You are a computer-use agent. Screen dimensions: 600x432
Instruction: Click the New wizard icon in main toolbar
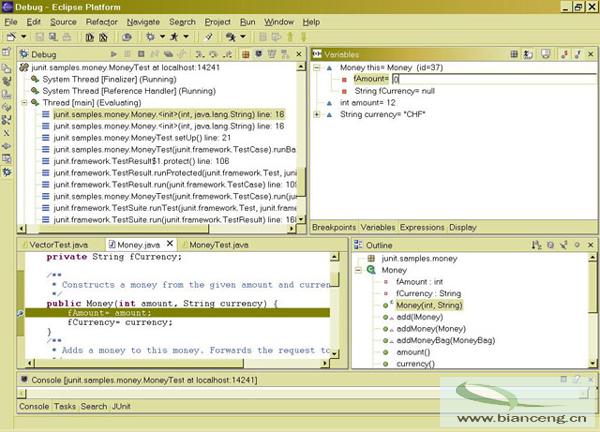pyautogui.click(x=11, y=37)
